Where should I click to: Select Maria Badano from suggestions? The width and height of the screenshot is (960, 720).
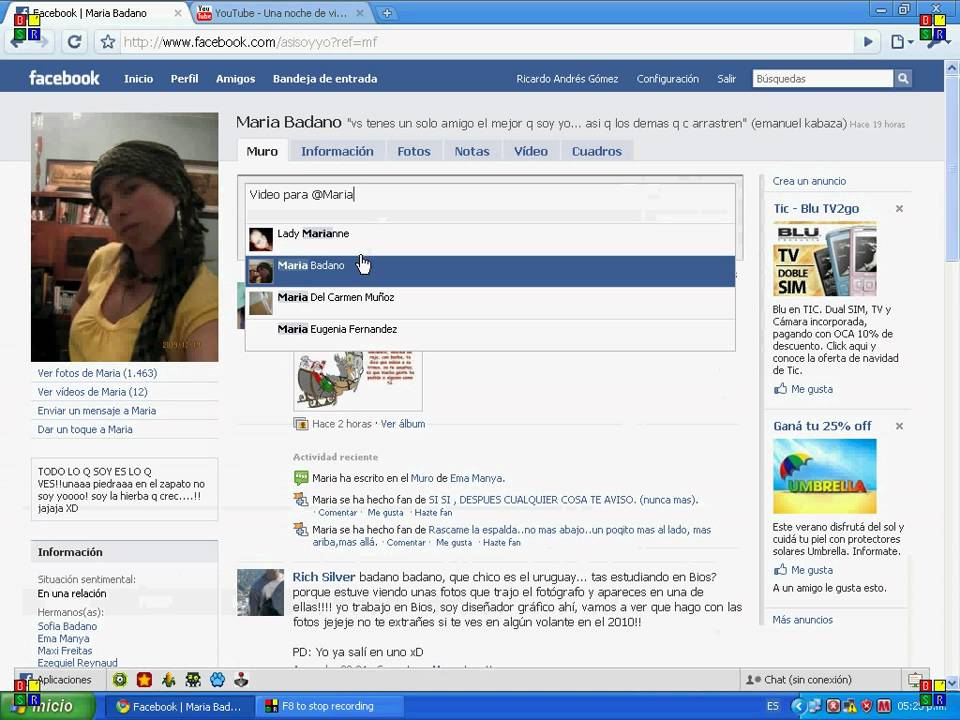point(490,271)
